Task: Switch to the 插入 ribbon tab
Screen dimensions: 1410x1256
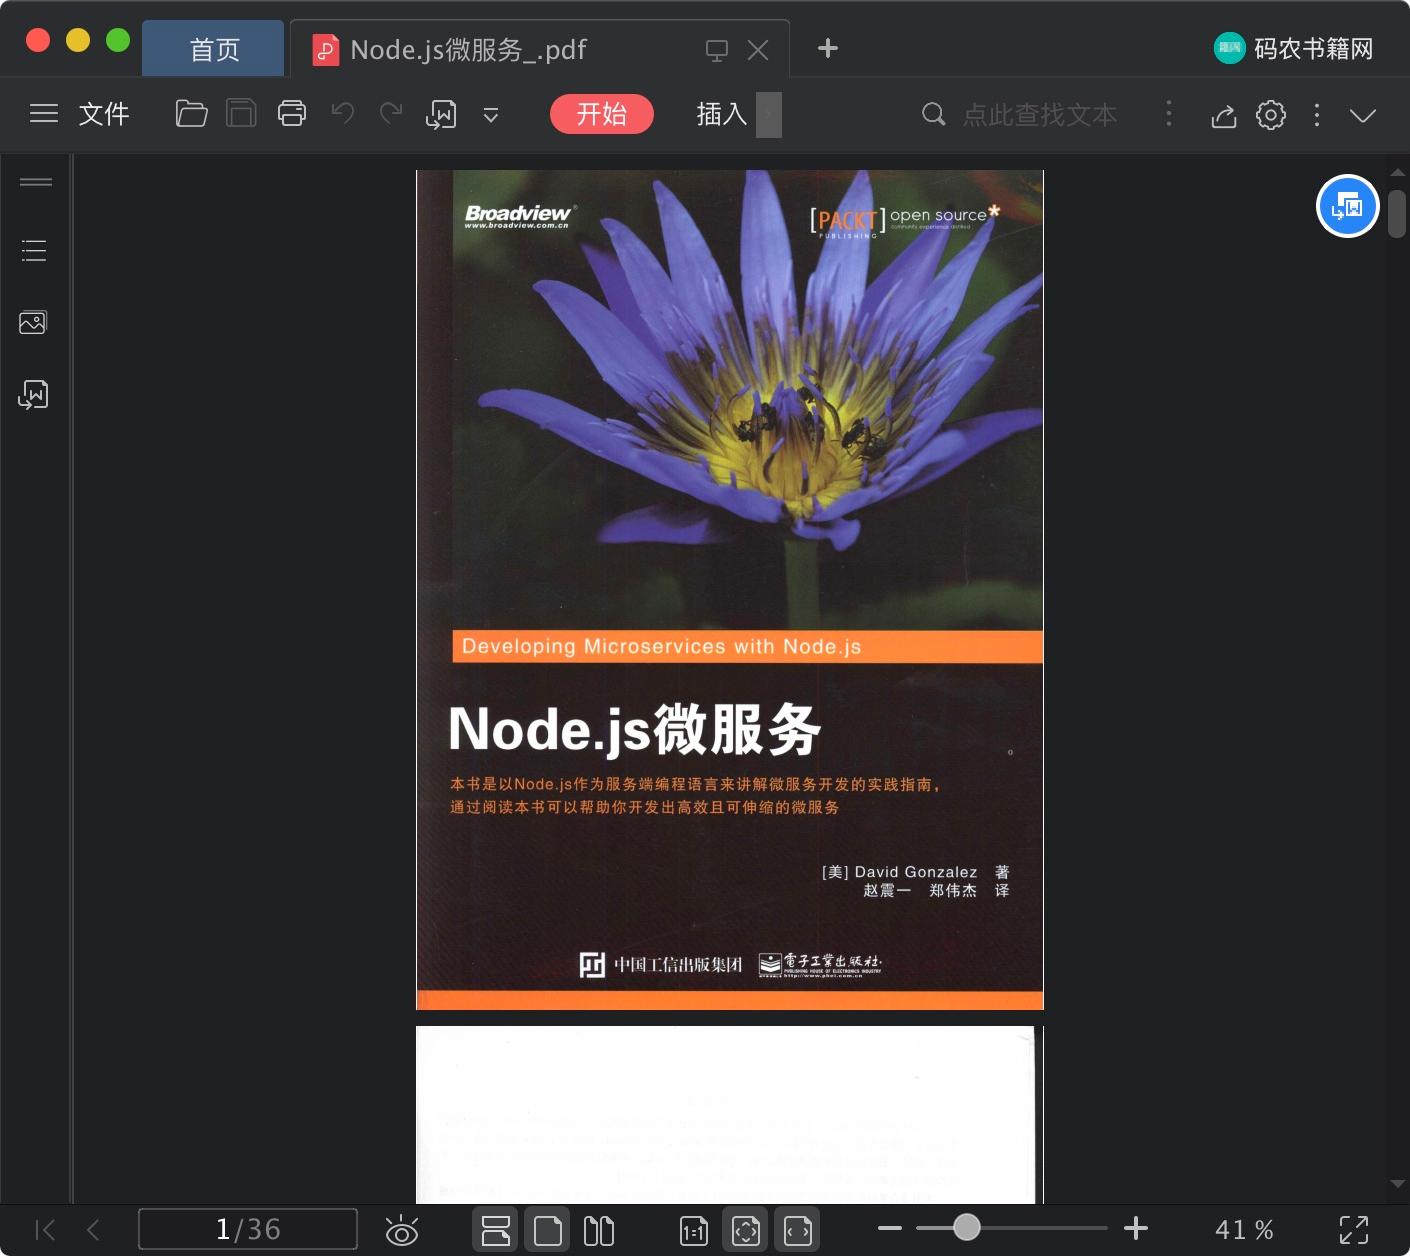Action: click(722, 114)
